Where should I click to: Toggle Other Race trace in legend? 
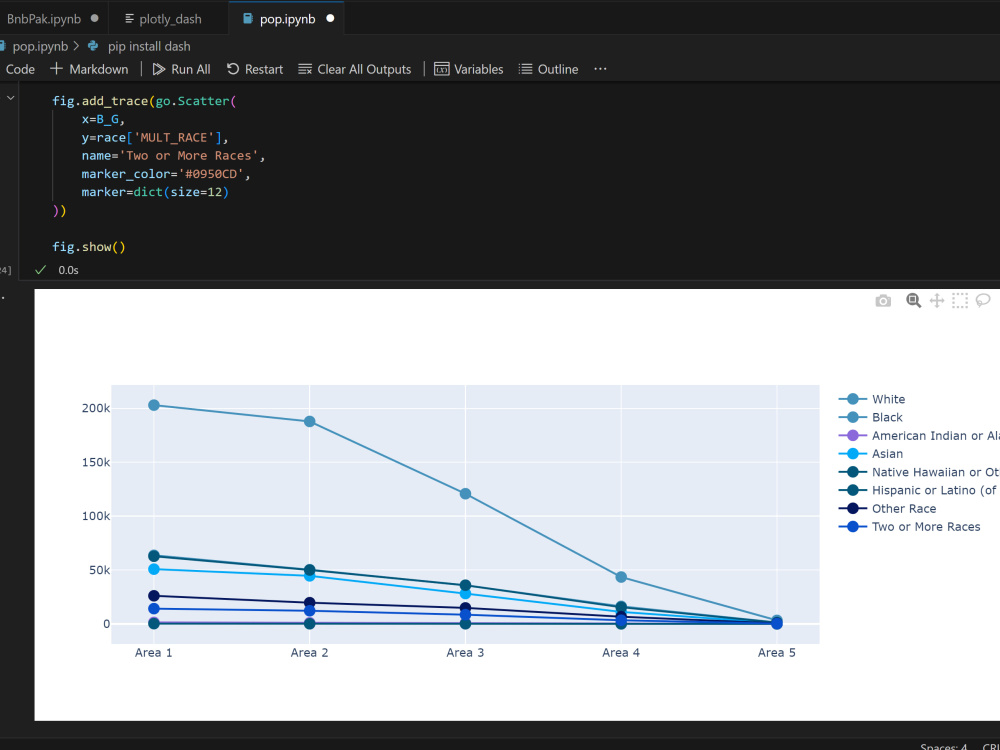[887, 508]
